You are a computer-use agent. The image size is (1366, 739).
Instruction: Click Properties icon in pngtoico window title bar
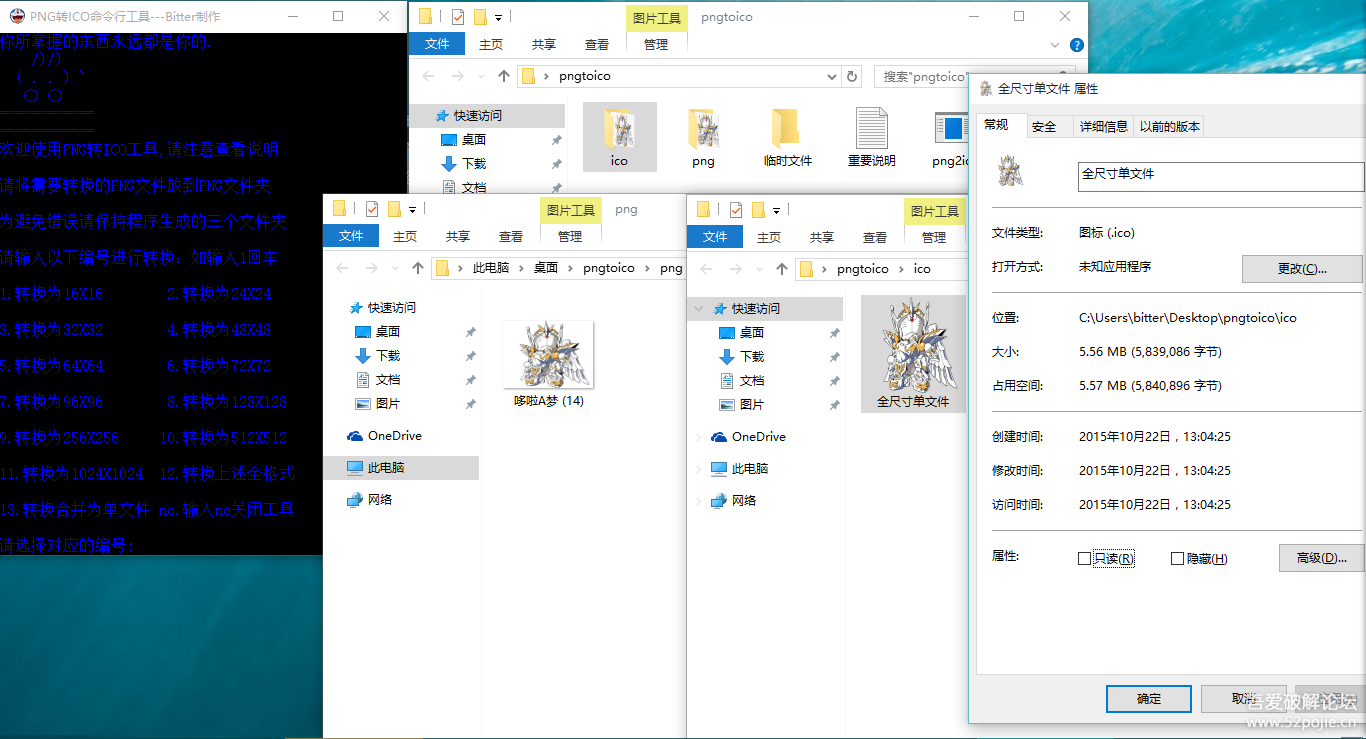[458, 16]
